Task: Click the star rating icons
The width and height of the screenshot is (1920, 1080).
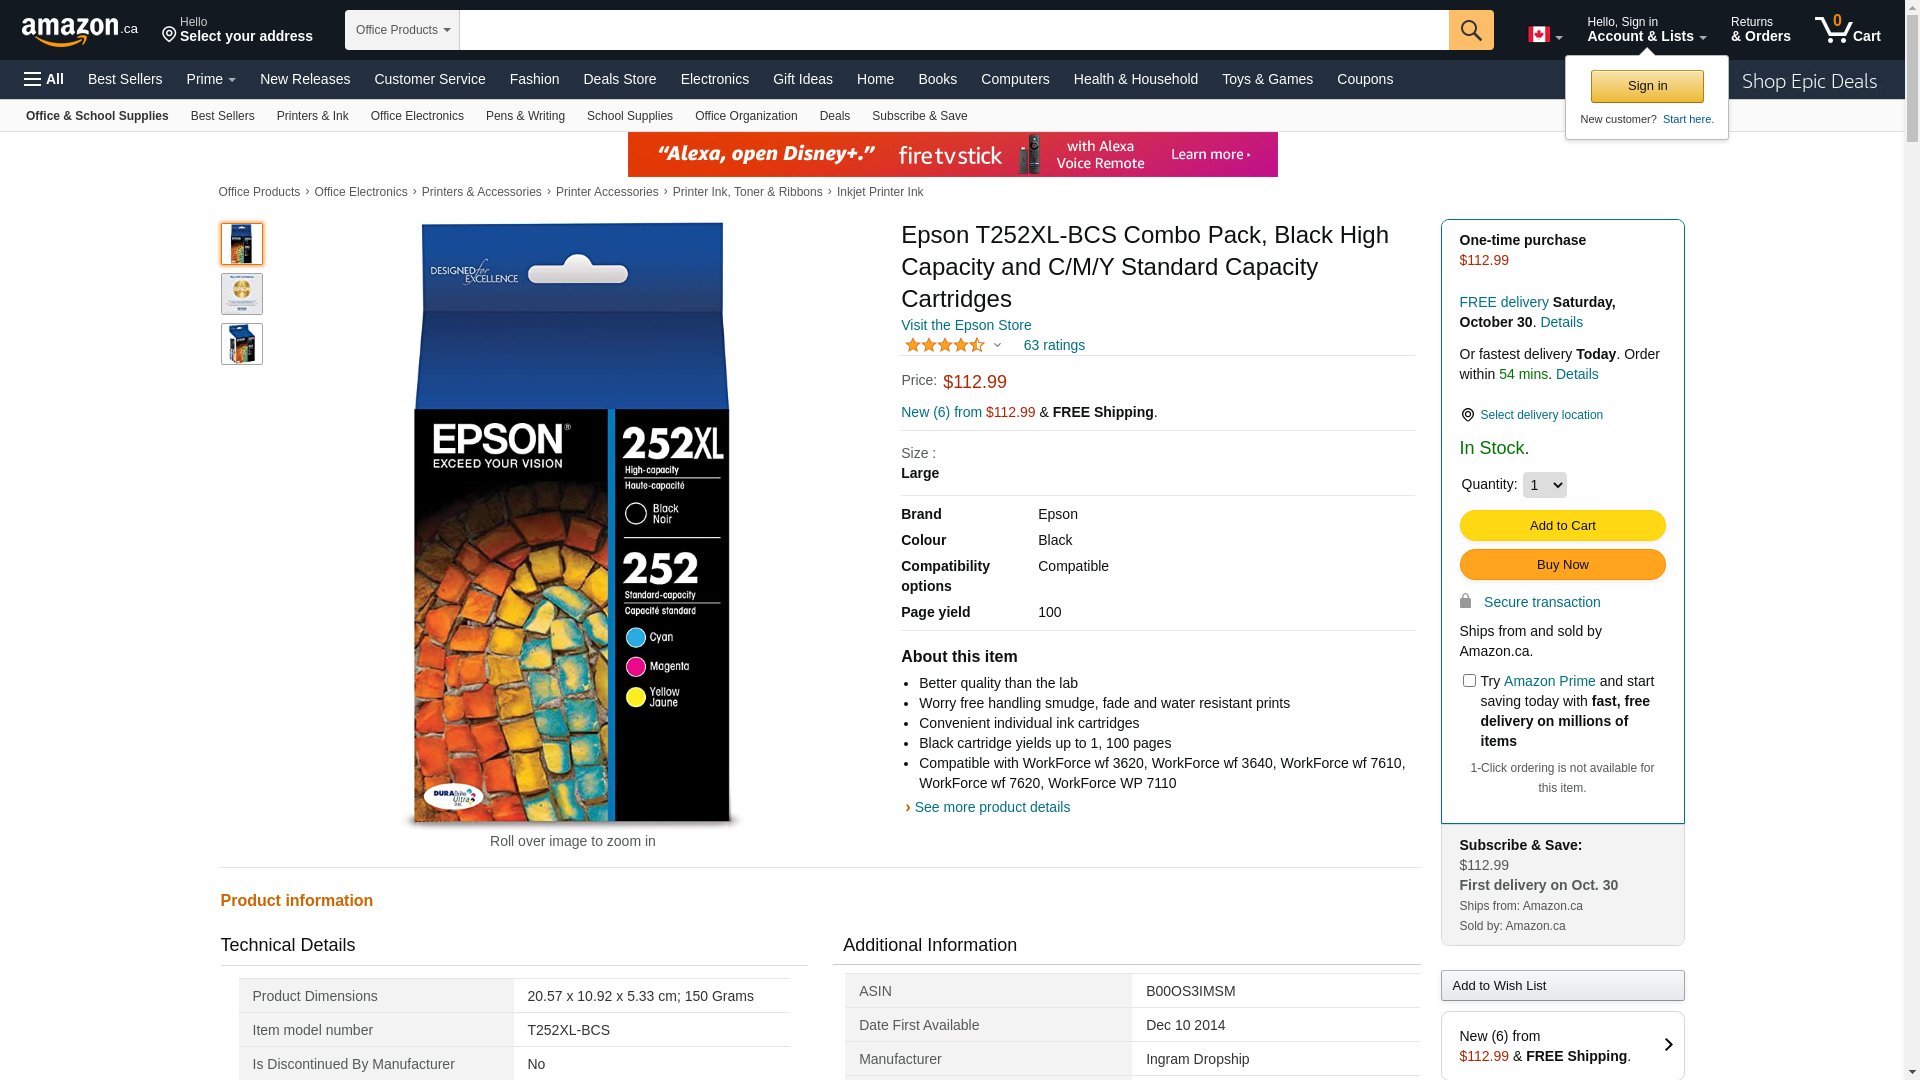Action: [x=944, y=346]
